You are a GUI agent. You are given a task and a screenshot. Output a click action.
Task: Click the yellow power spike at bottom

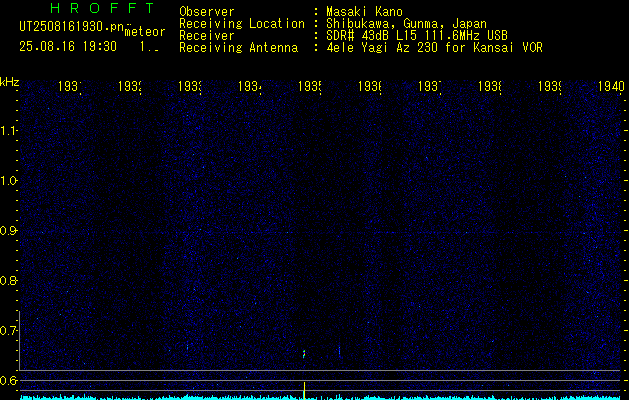(x=304, y=390)
